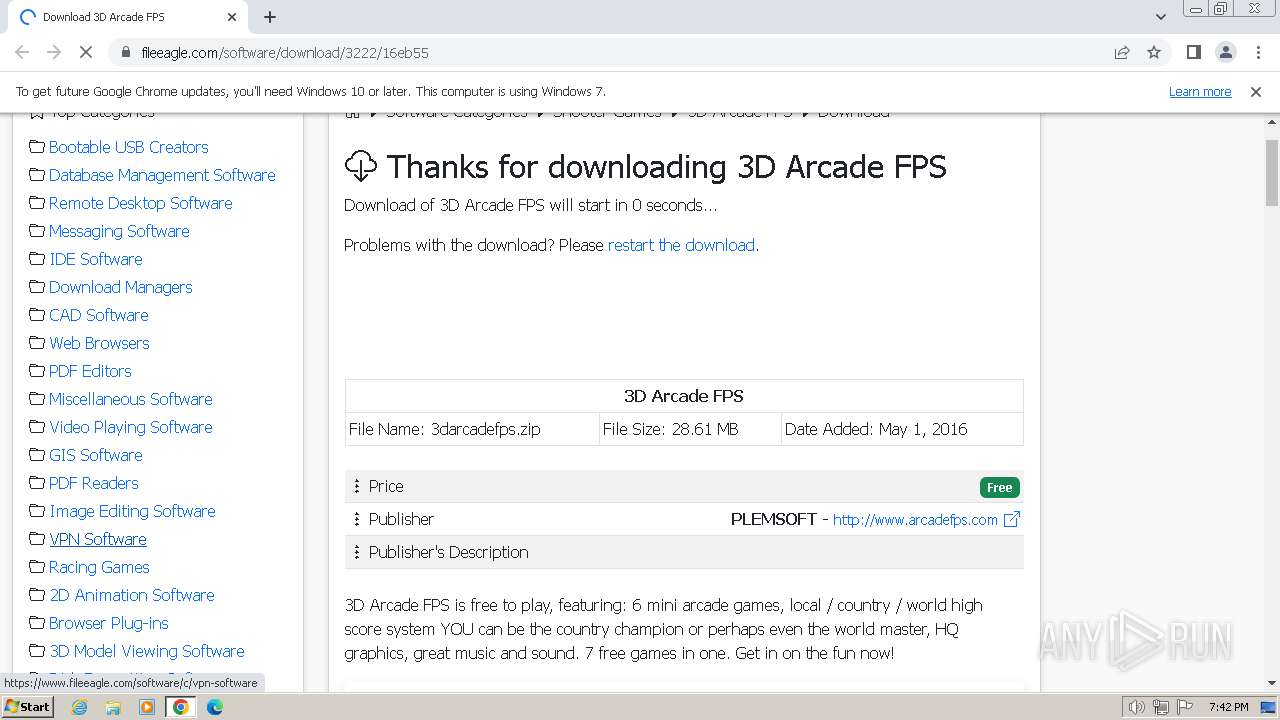Click folder icon beside Web Browsers
Image resolution: width=1280 pixels, height=720 pixels.
pyautogui.click(x=37, y=343)
